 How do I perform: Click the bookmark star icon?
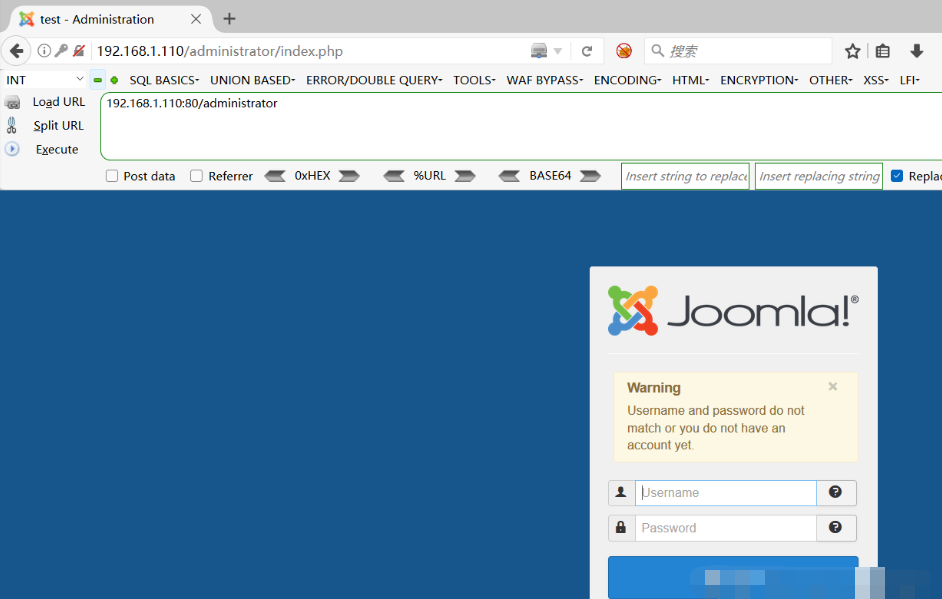[x=852, y=51]
